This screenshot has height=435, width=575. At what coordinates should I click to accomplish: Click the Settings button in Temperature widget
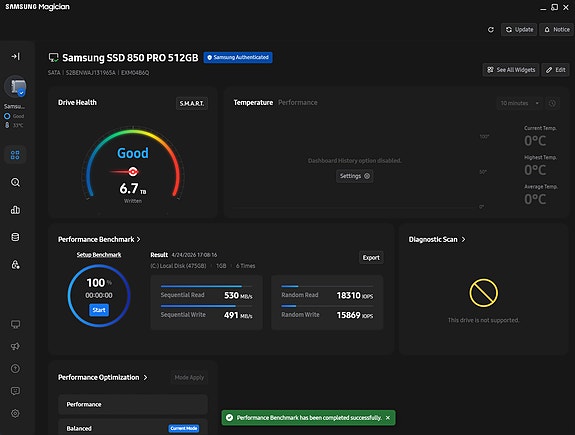pos(355,176)
